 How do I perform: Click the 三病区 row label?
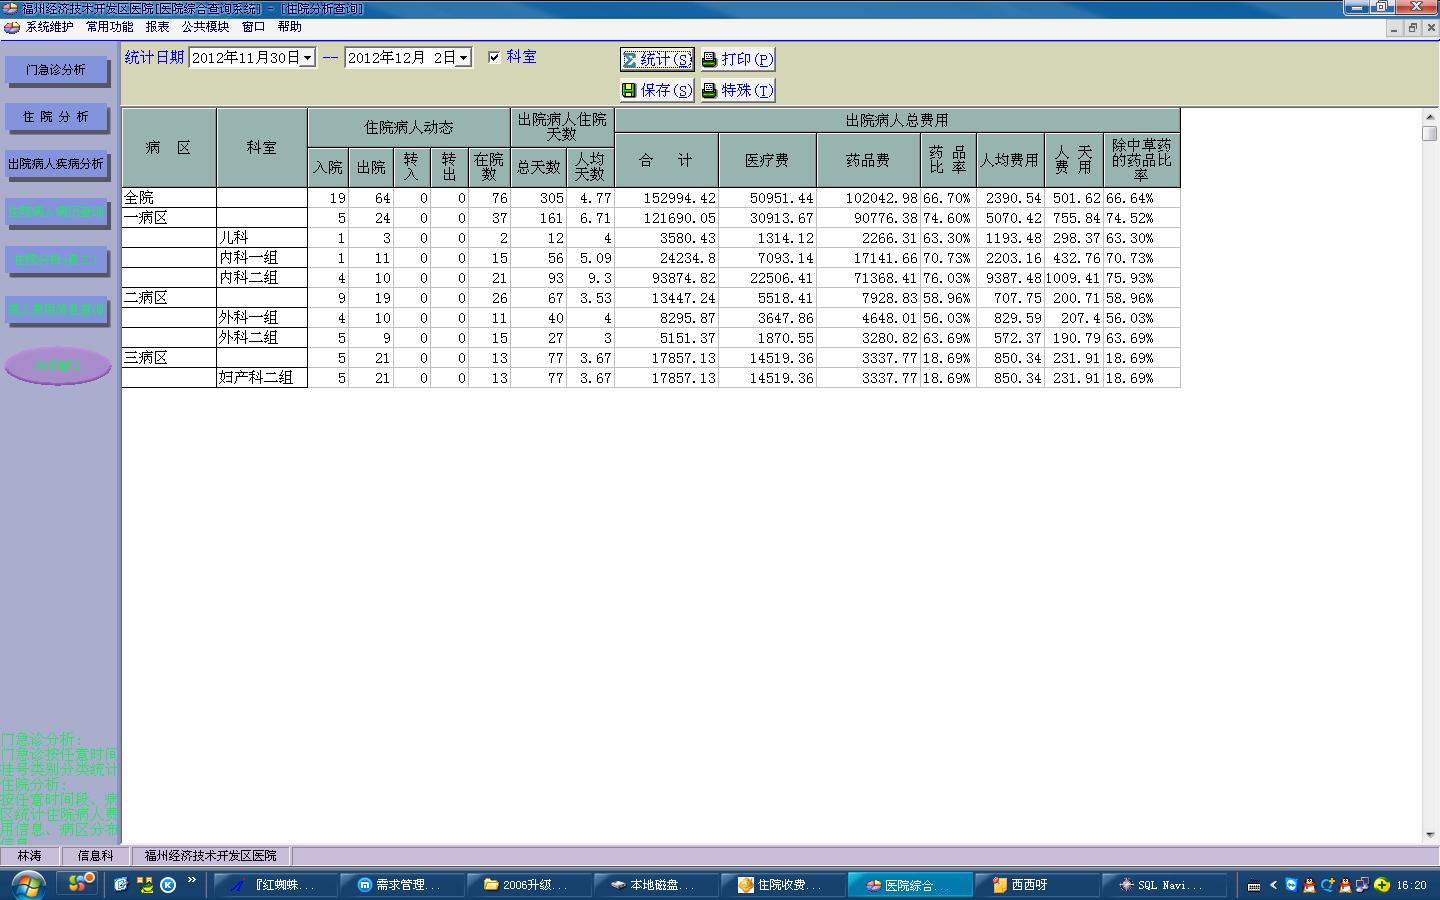pyautogui.click(x=168, y=358)
